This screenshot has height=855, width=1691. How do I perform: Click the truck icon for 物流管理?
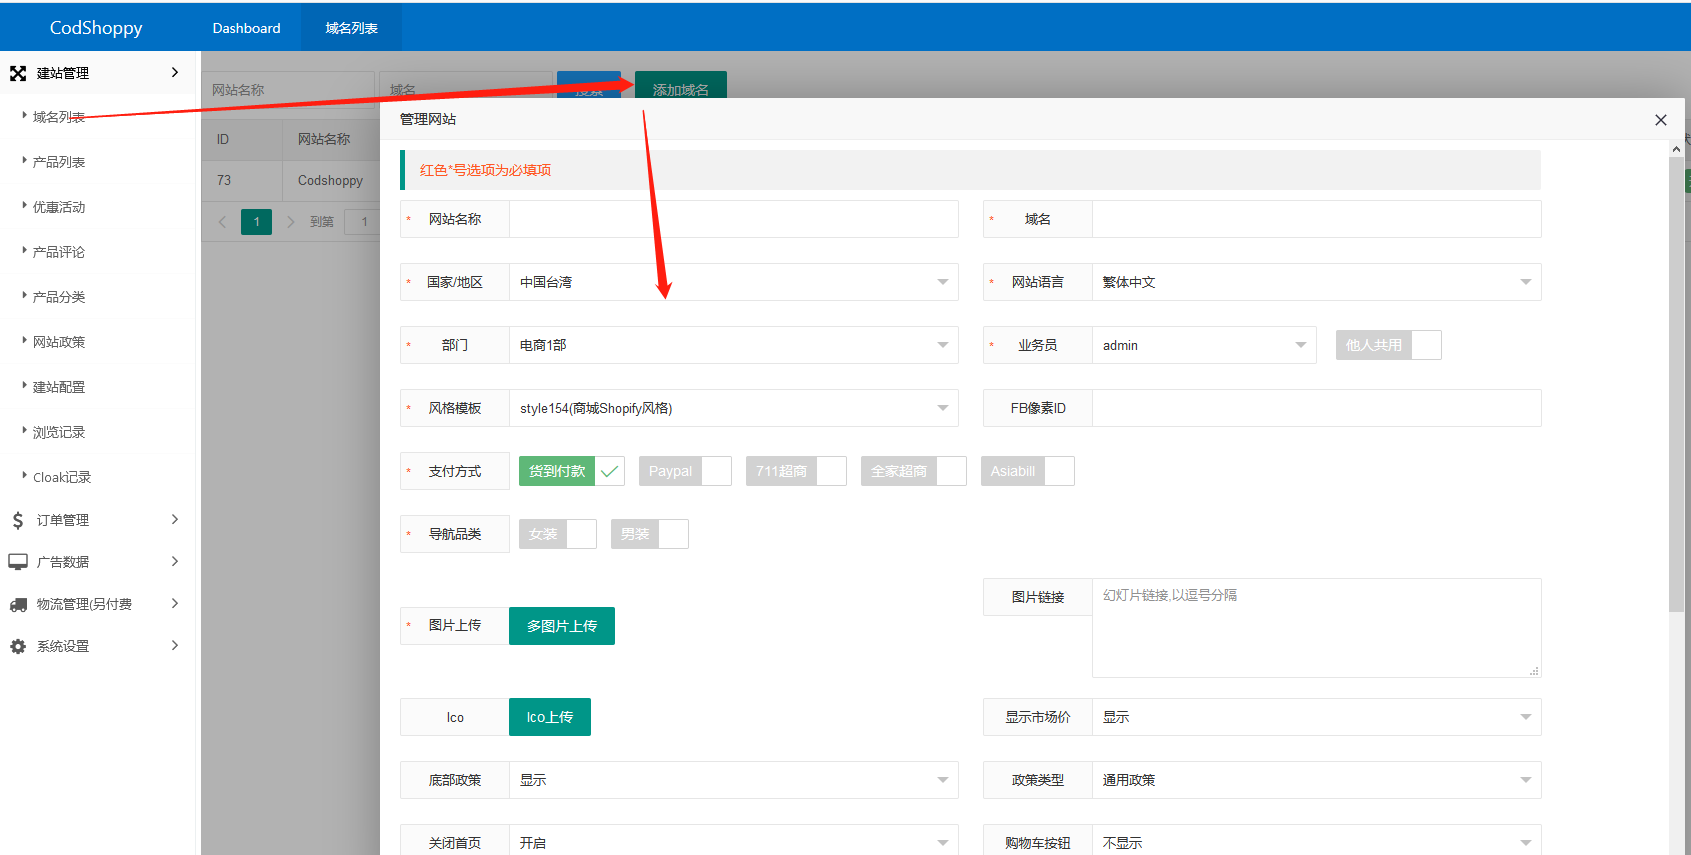(x=18, y=604)
